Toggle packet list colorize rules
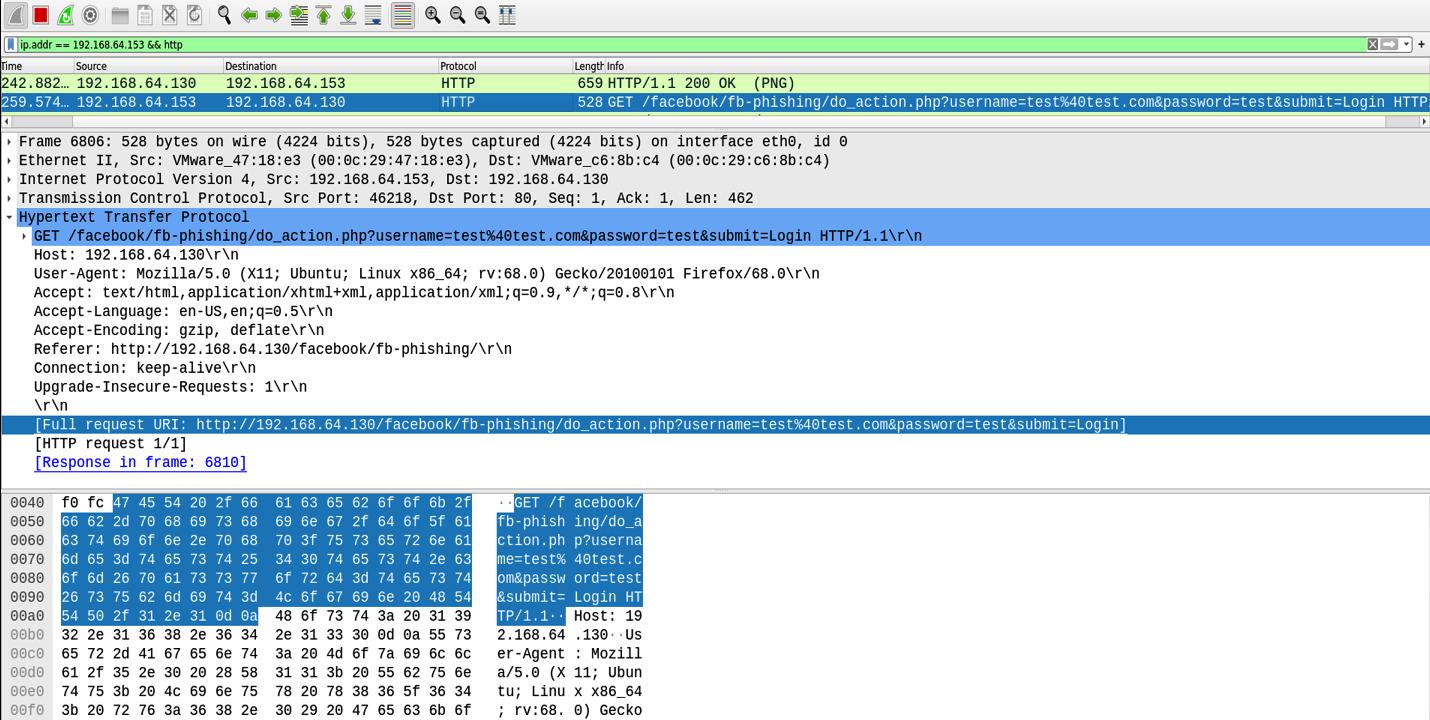 click(402, 15)
